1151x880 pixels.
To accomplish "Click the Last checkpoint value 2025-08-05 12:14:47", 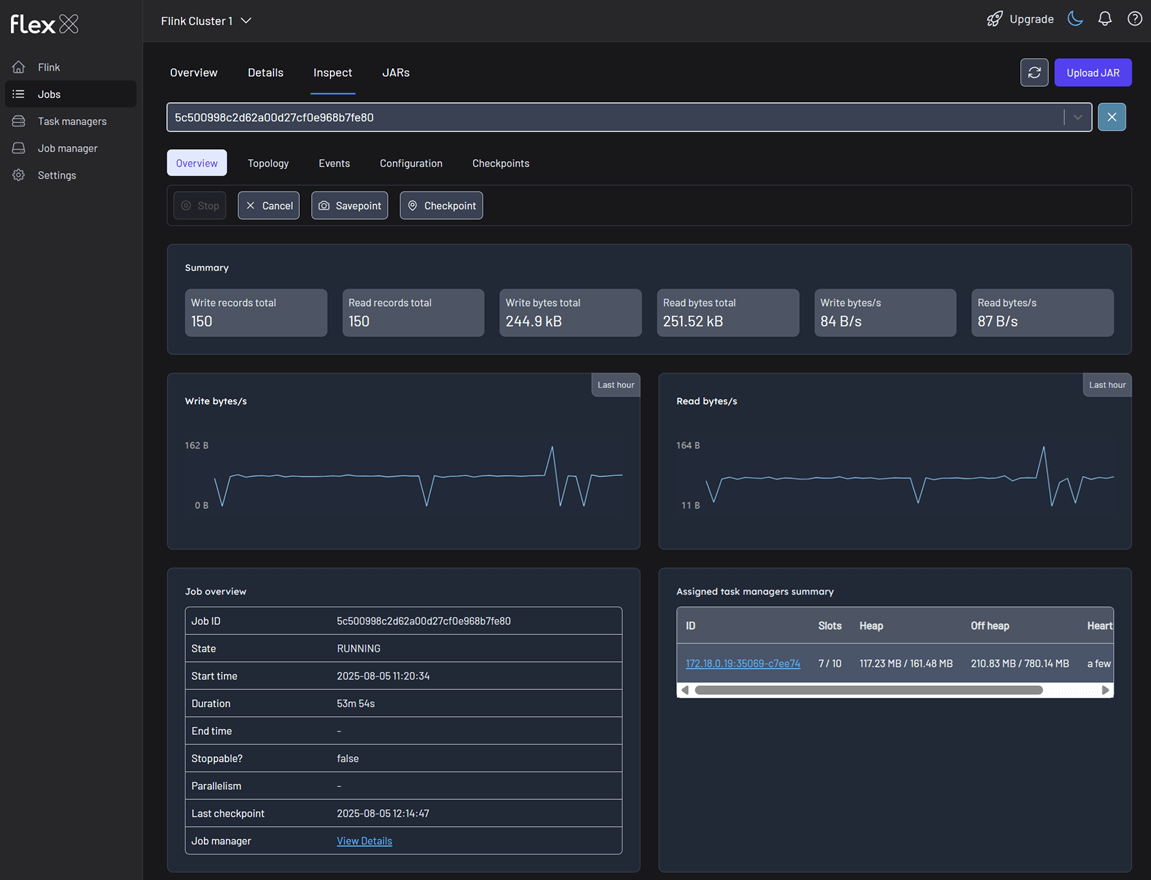I will click(383, 814).
